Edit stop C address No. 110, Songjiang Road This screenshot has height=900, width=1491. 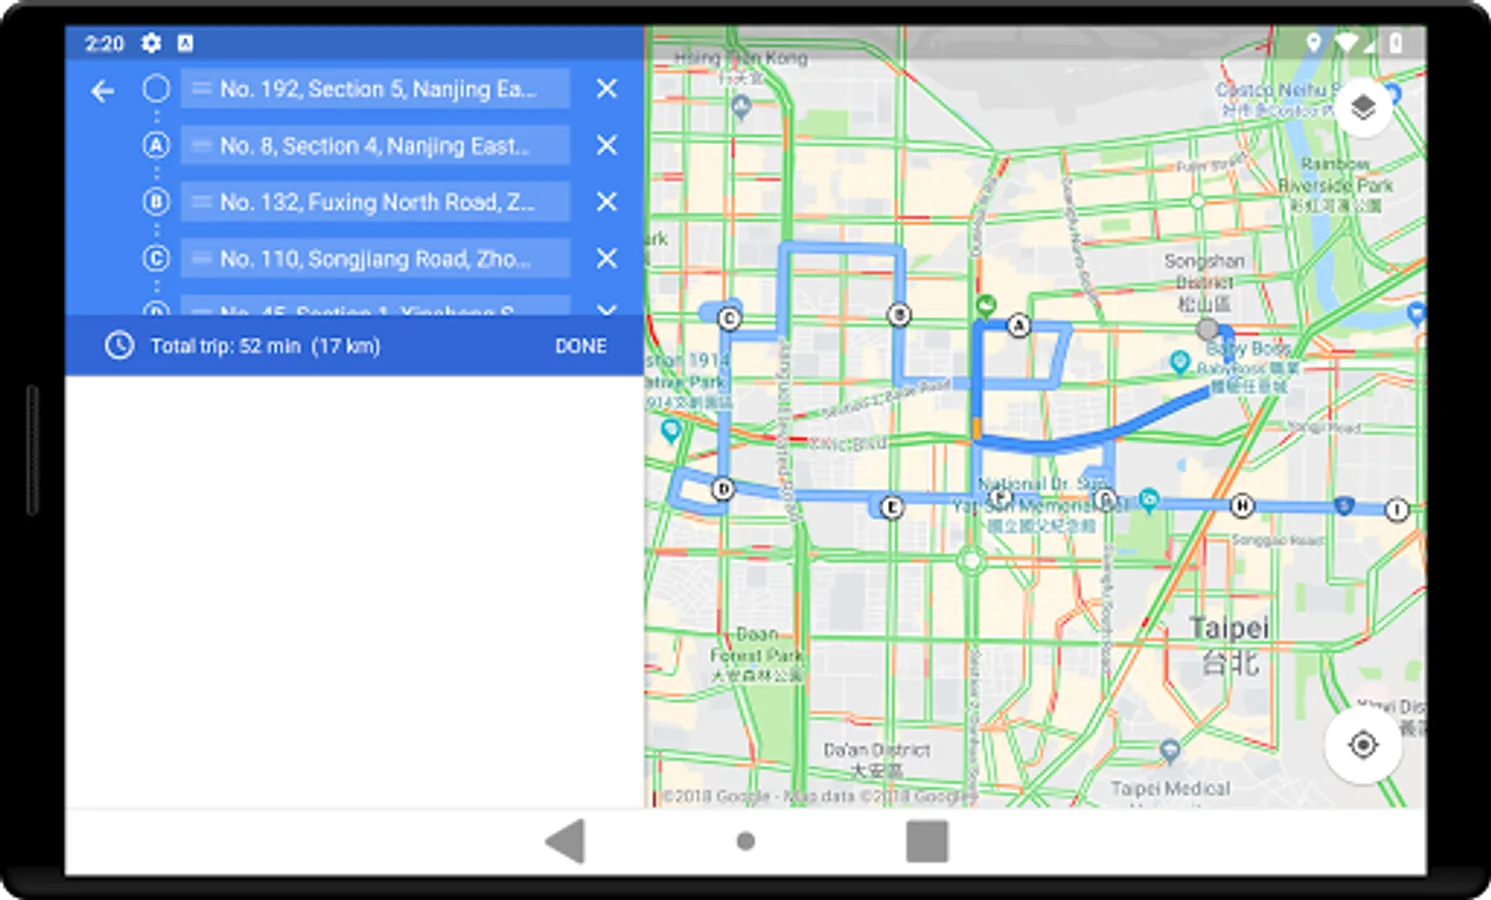376,259
